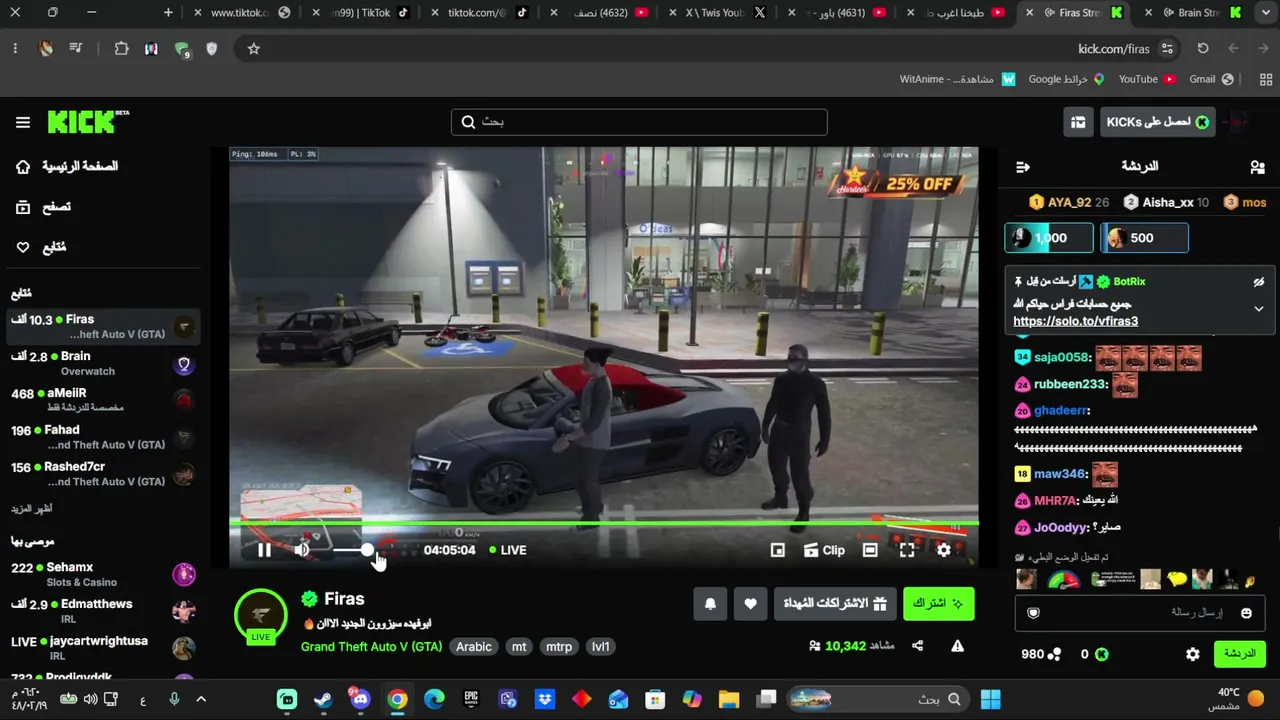
Task: Mute the stream volume speaker icon
Action: click(302, 550)
